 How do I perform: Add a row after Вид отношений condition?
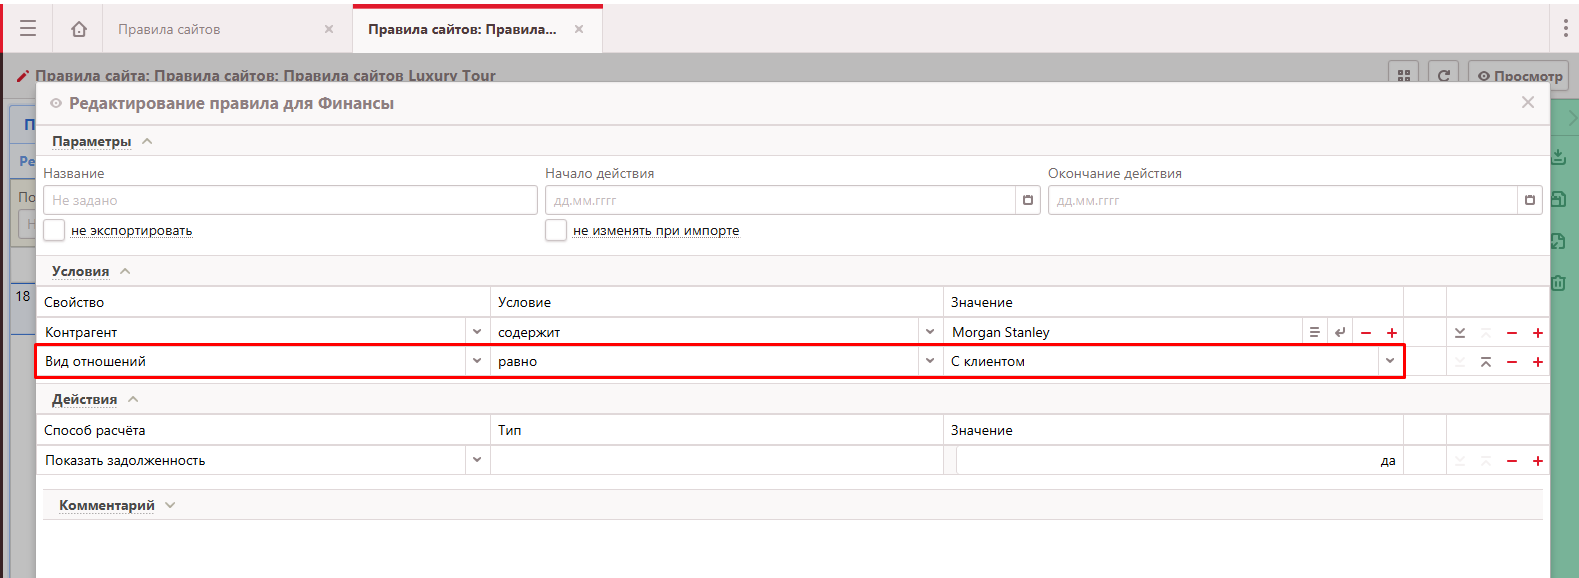point(1538,362)
